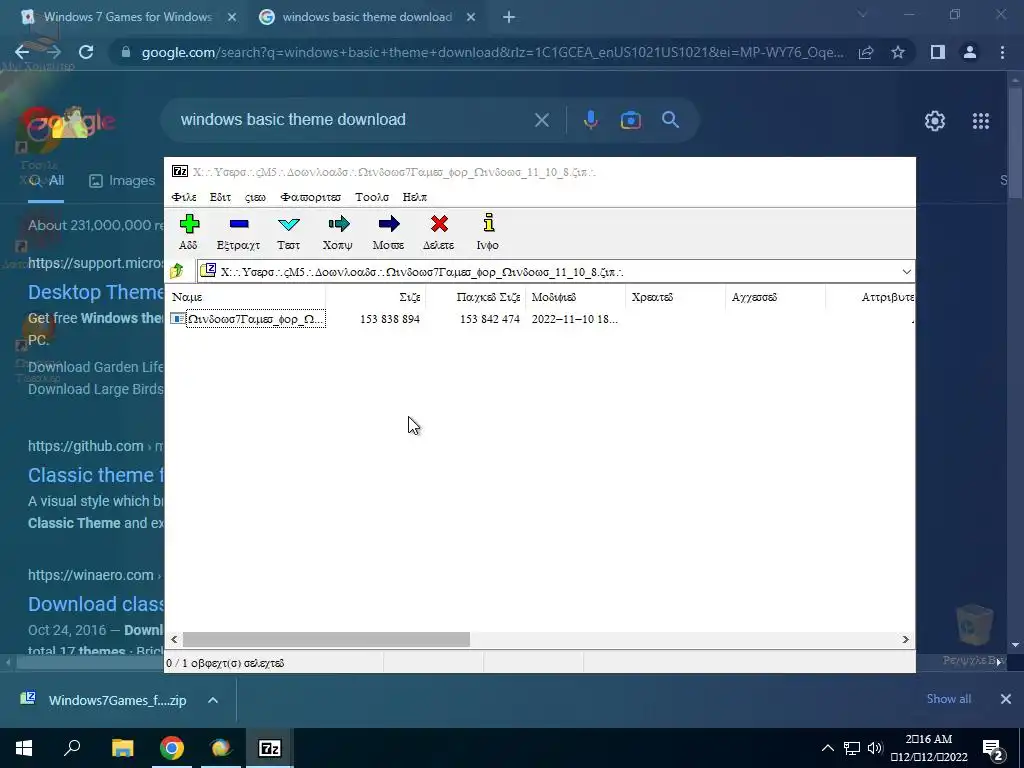
Task: Click the blue minus Extract icon in 7-Zip
Action: tap(239, 224)
